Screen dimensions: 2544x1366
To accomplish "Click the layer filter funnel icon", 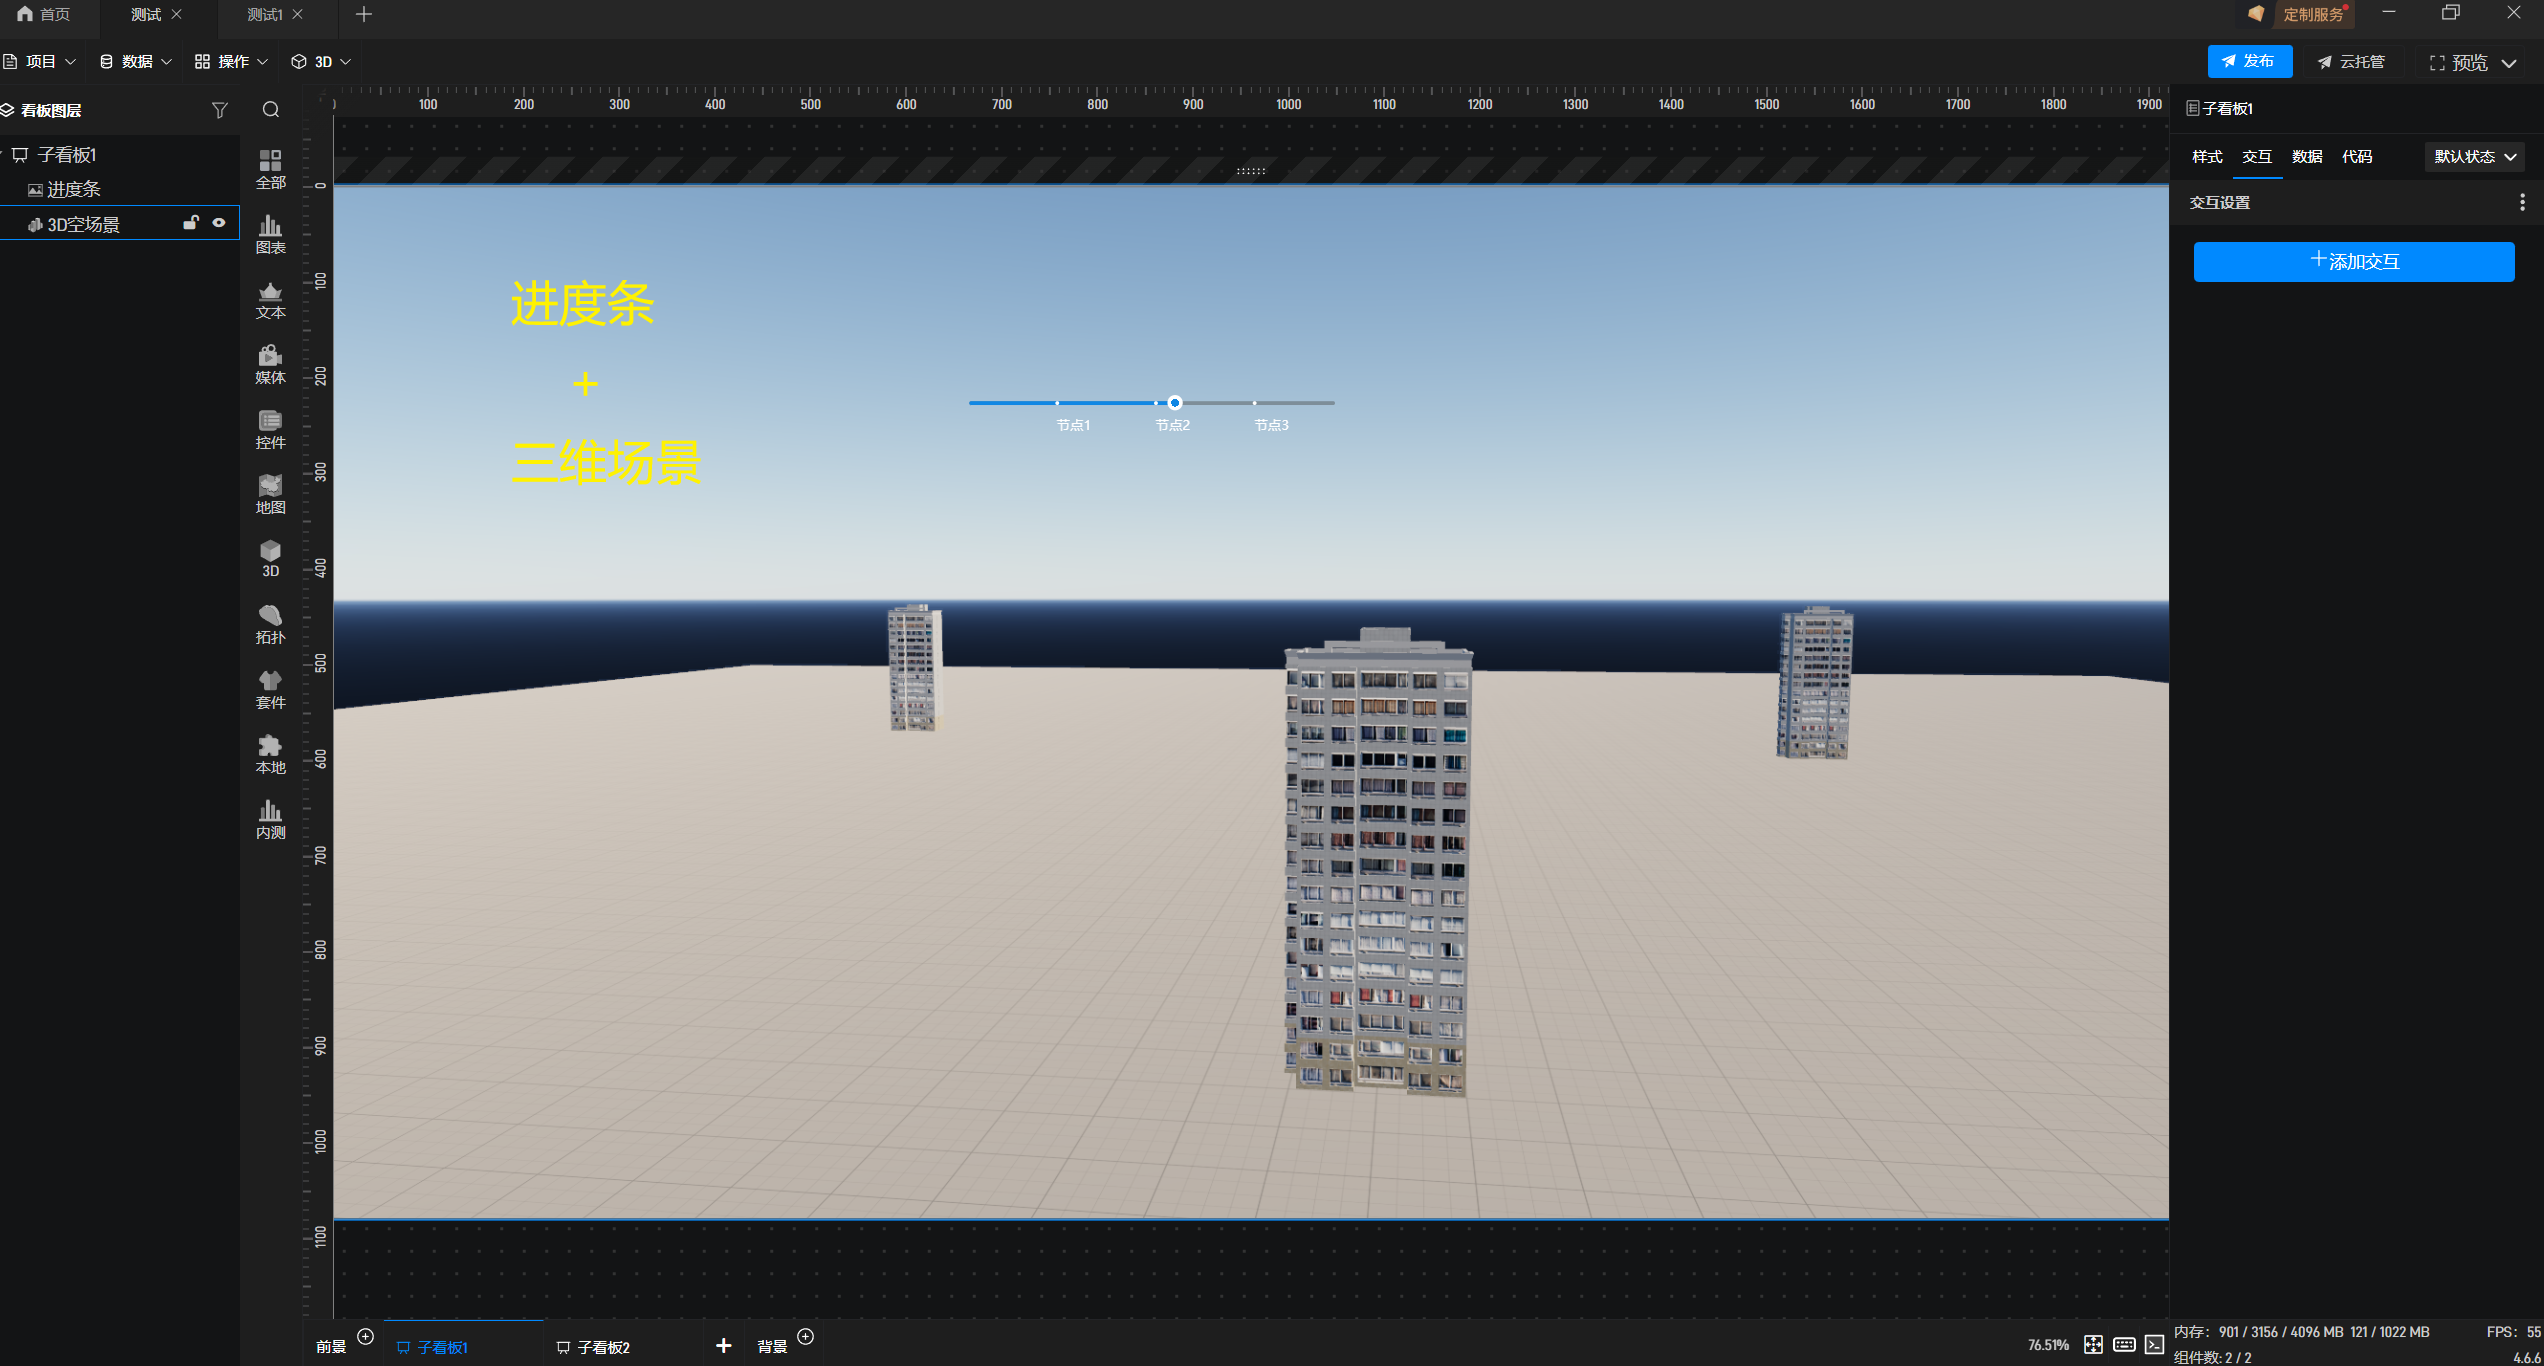I will tap(220, 110).
